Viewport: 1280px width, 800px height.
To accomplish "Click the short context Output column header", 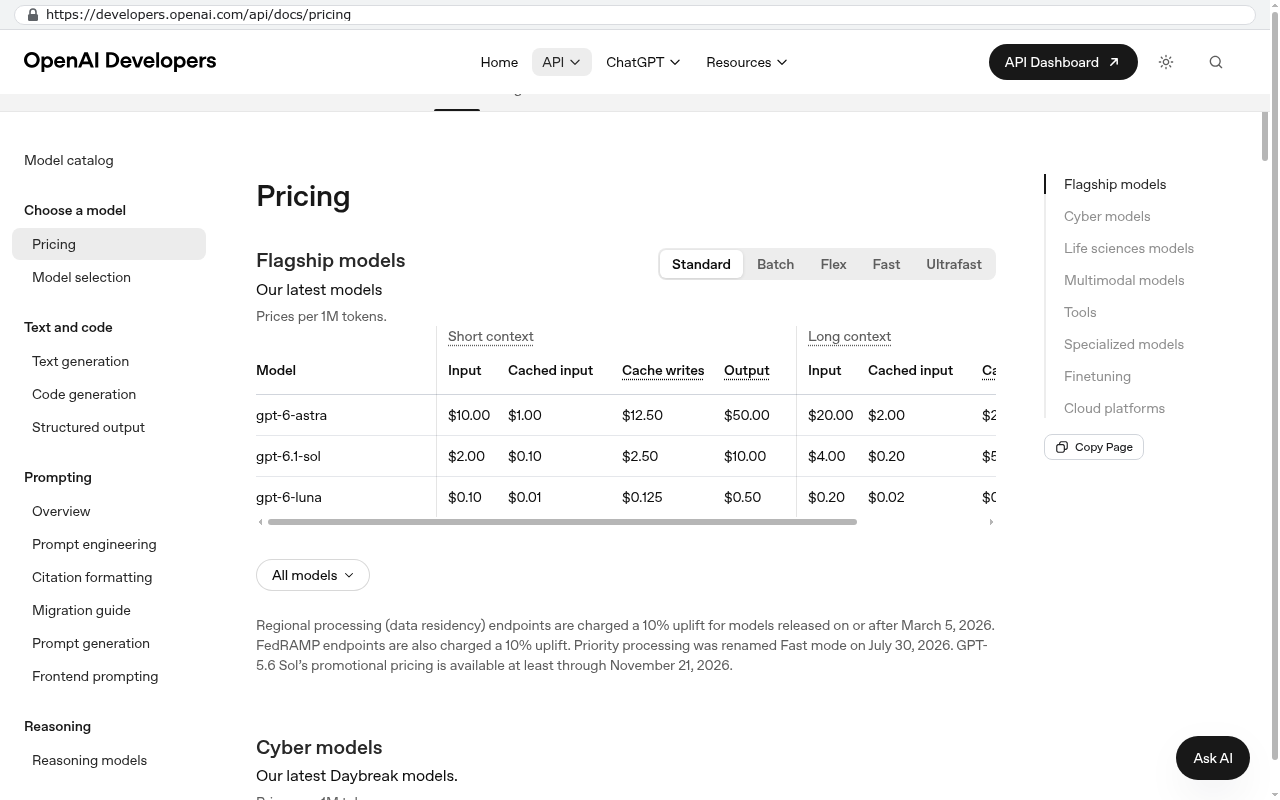I will 746,370.
